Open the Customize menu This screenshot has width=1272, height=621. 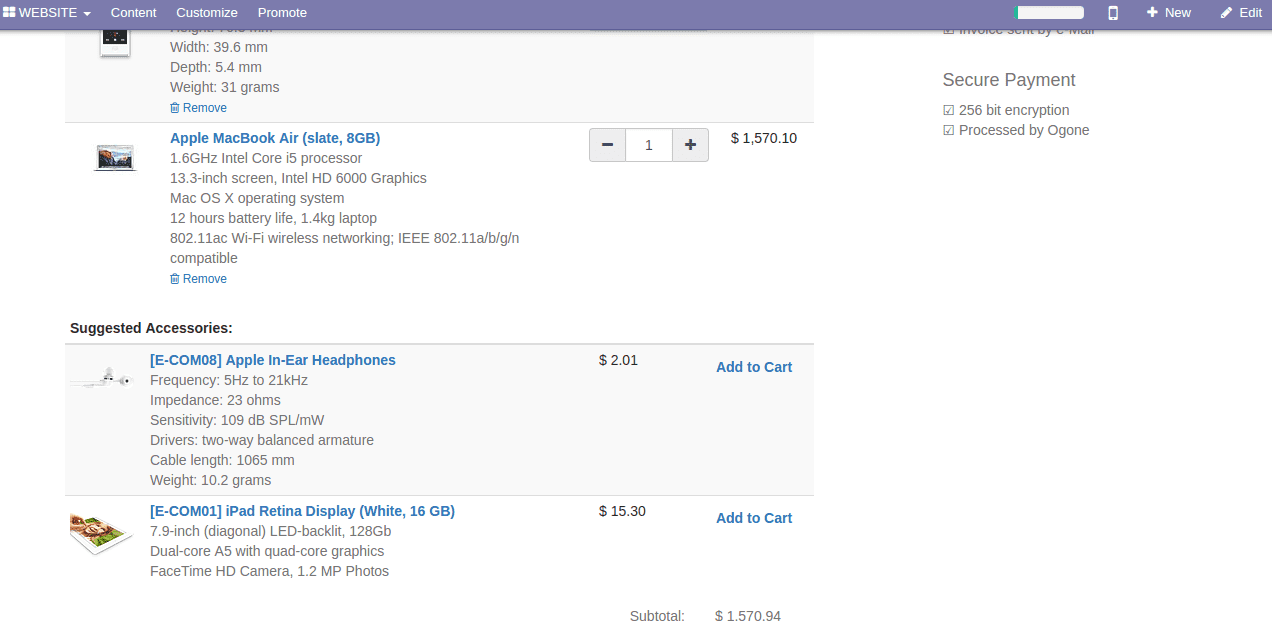[207, 13]
